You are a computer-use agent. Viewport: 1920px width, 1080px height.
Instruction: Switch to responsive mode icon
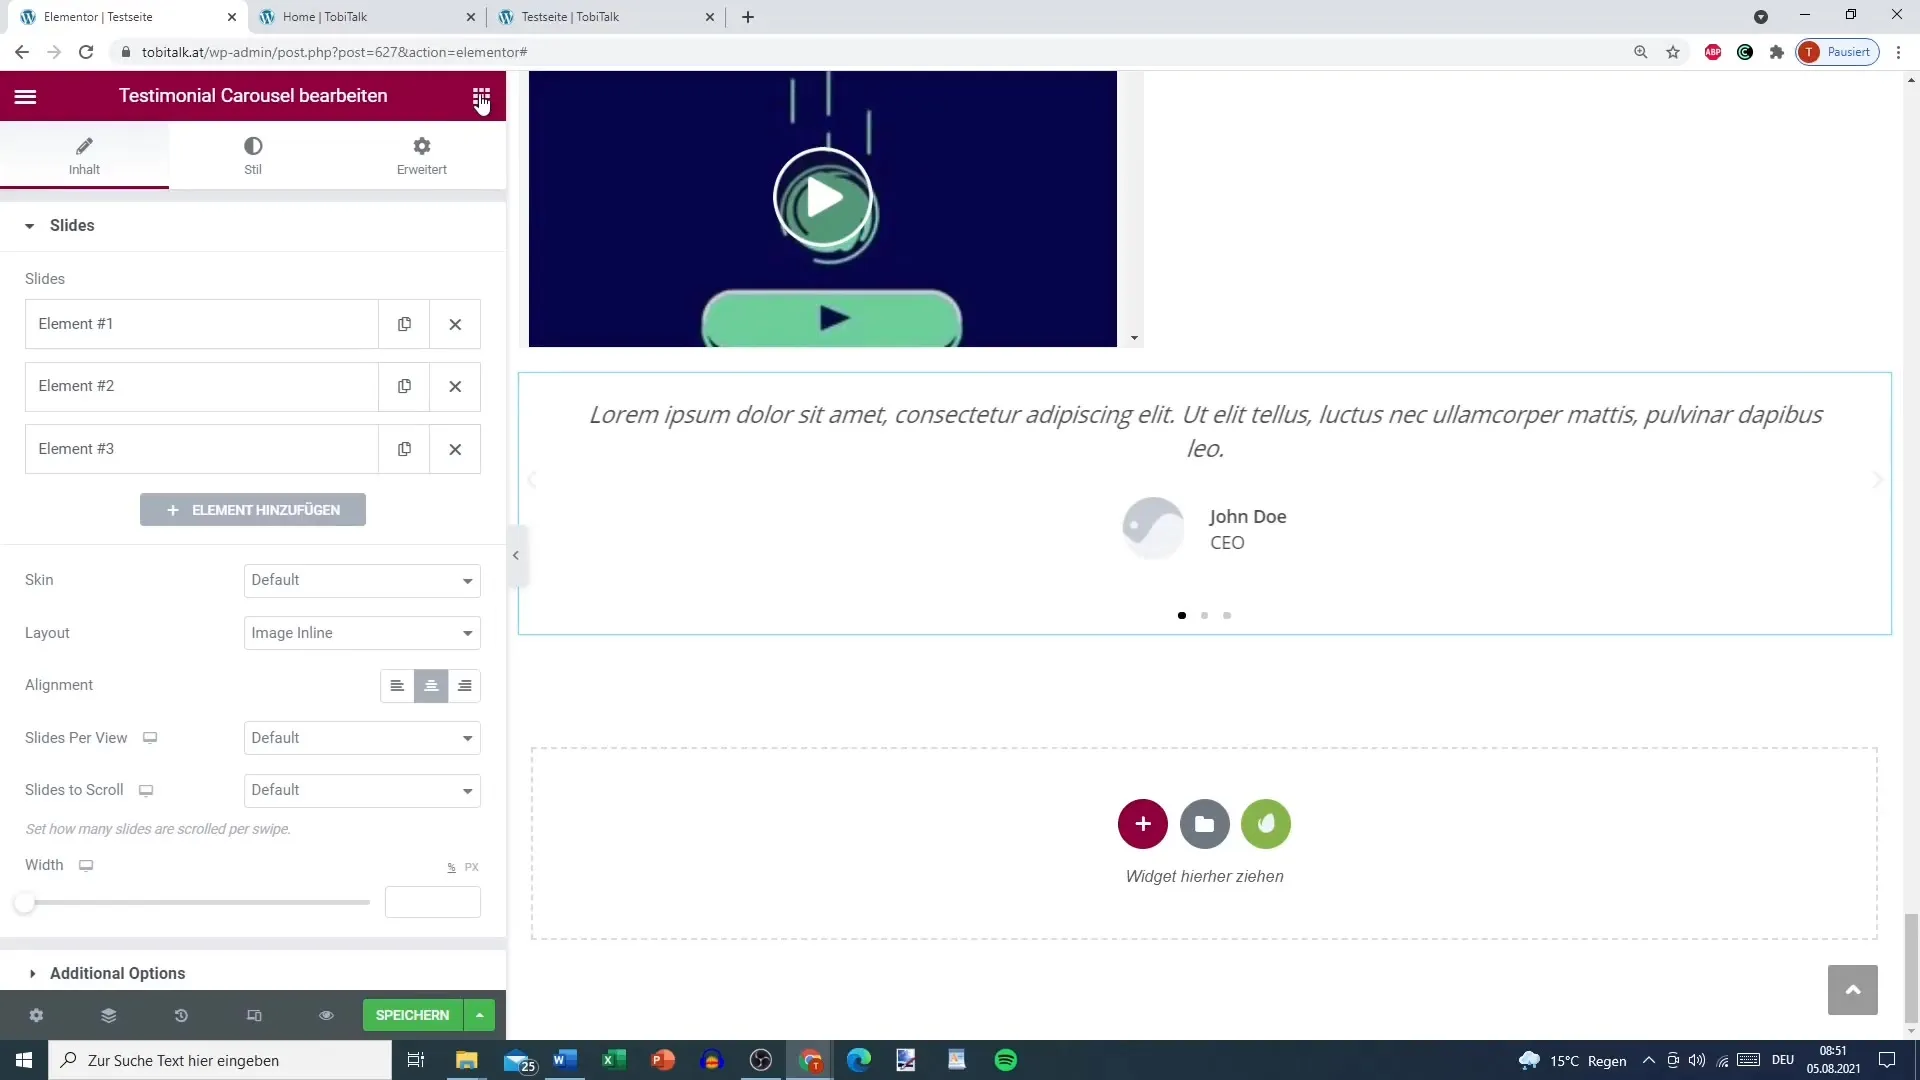pos(254,1015)
